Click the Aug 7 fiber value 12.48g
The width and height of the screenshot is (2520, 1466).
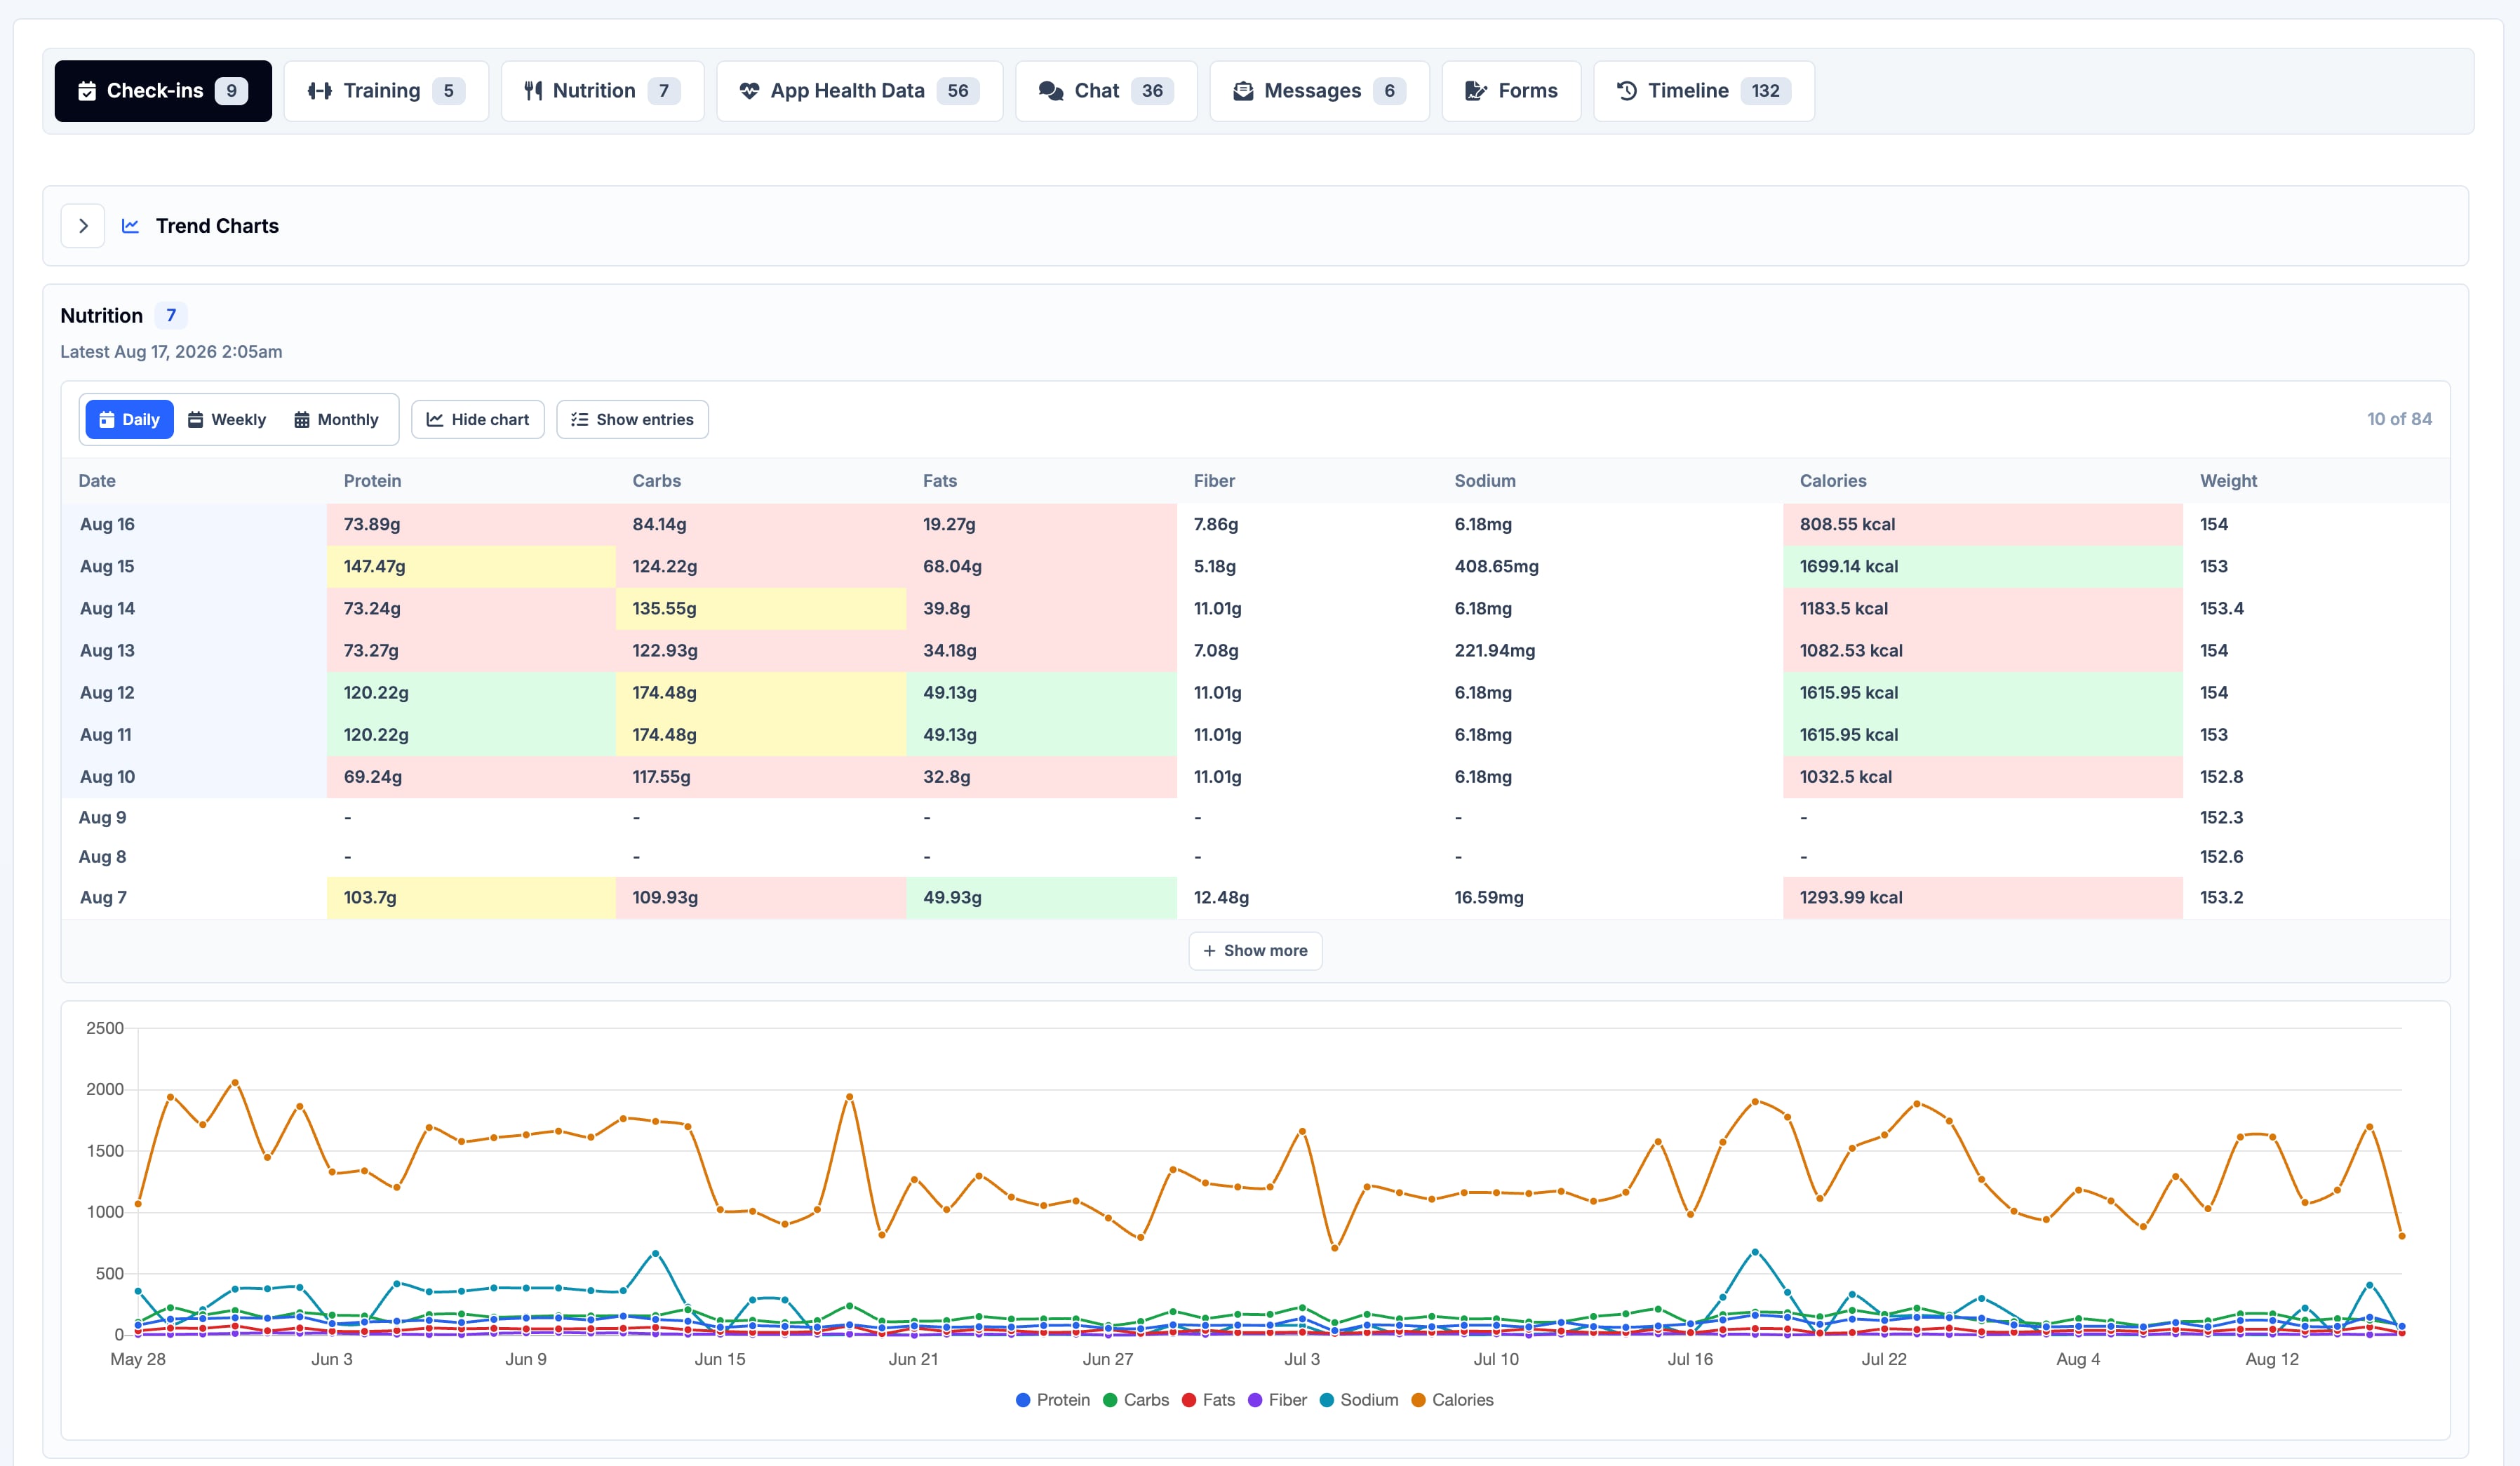1221,898
